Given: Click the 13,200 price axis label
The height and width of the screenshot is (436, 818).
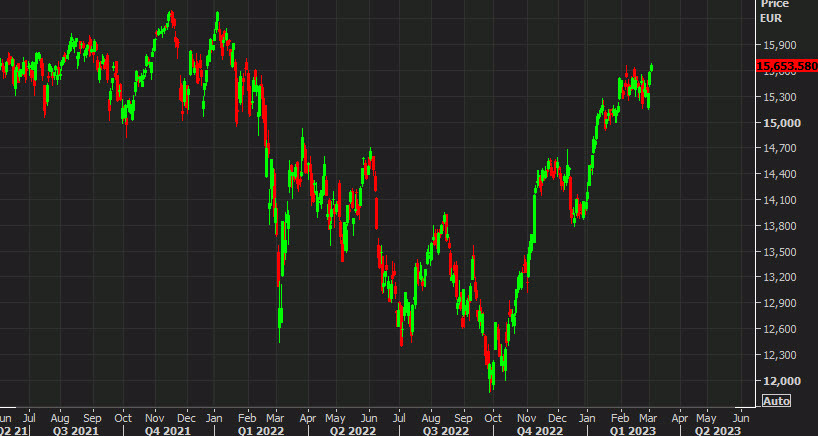Looking at the screenshot, I should coord(779,277).
